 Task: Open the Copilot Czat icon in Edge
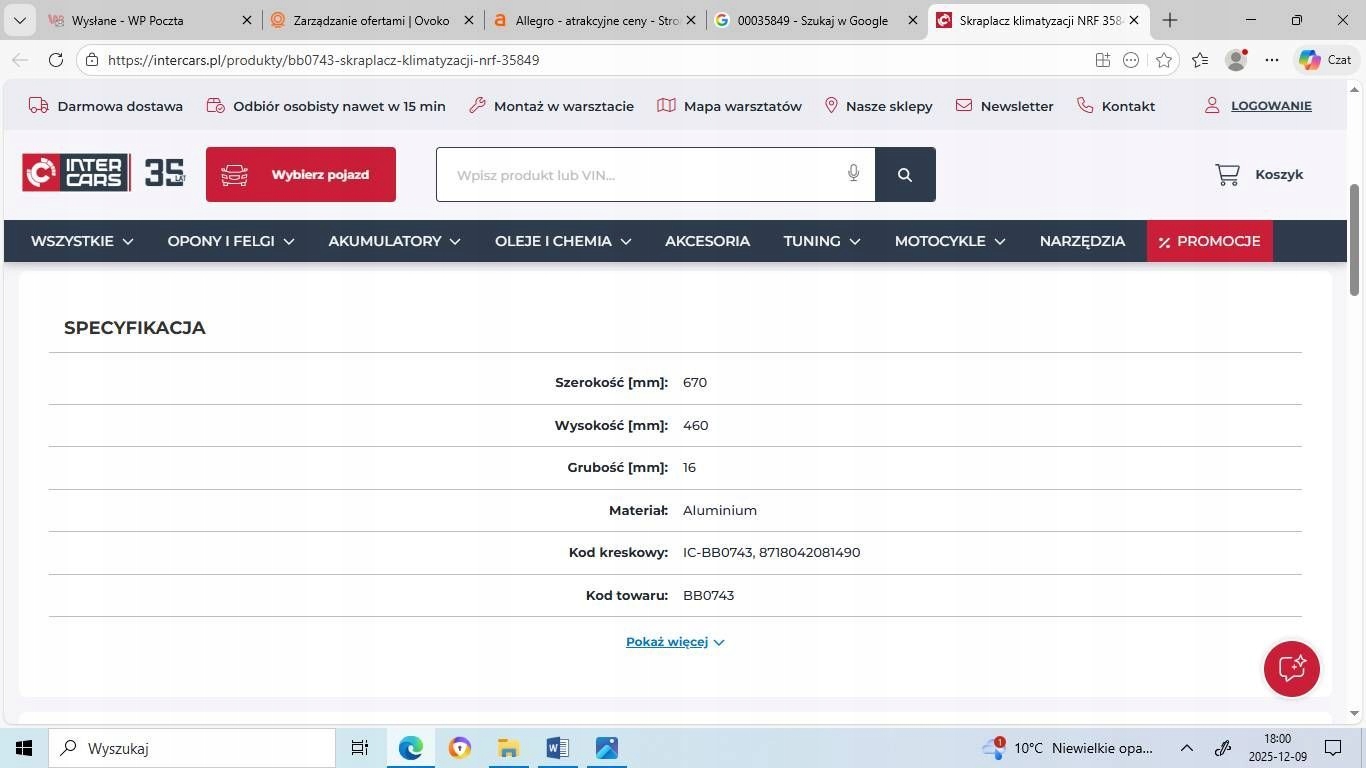coord(1325,60)
